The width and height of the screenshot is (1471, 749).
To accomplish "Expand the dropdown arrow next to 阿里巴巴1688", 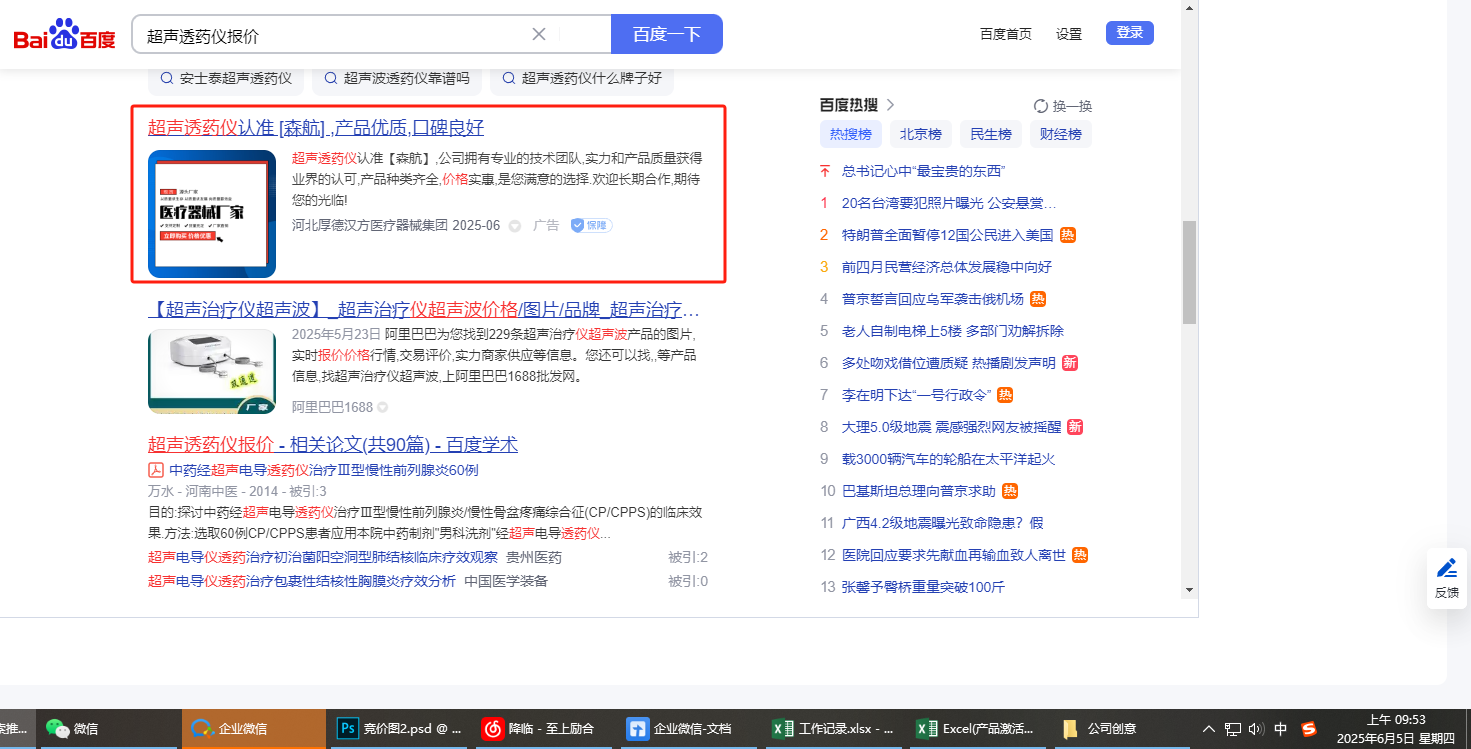I will (383, 408).
